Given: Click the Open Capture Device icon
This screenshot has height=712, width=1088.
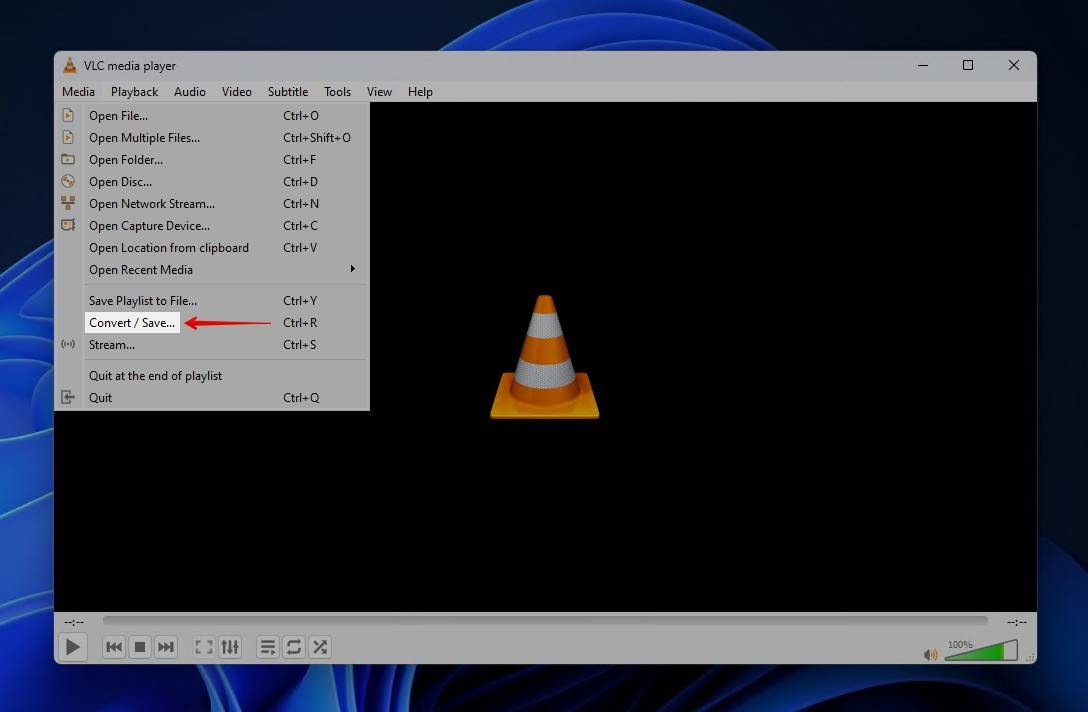Looking at the screenshot, I should [x=68, y=225].
